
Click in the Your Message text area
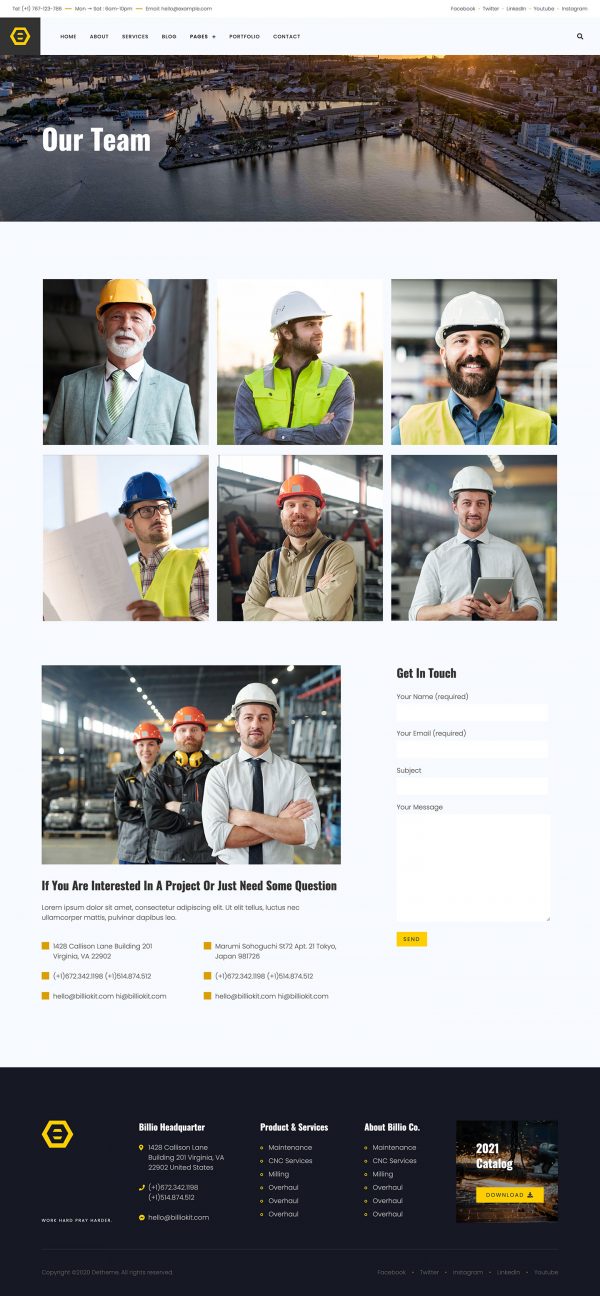pos(473,868)
